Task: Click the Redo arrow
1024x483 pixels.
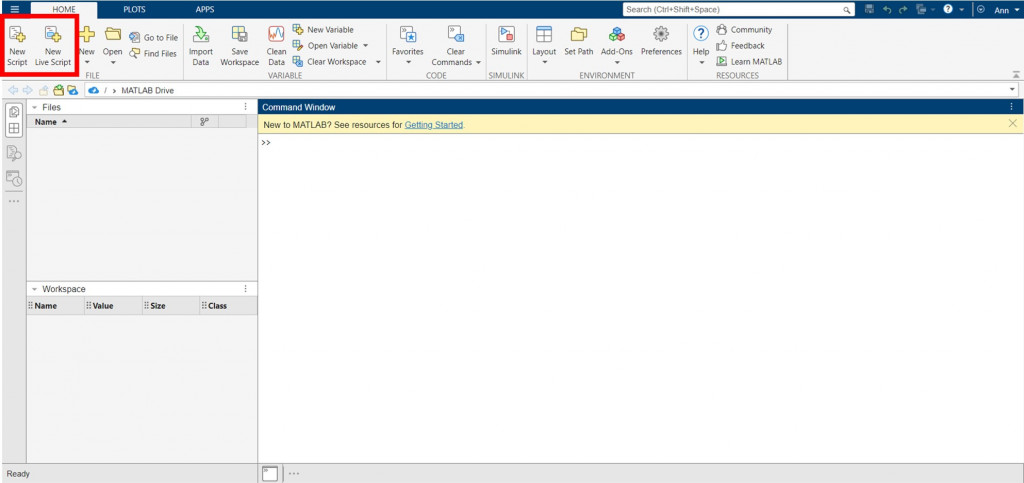Action: point(903,10)
